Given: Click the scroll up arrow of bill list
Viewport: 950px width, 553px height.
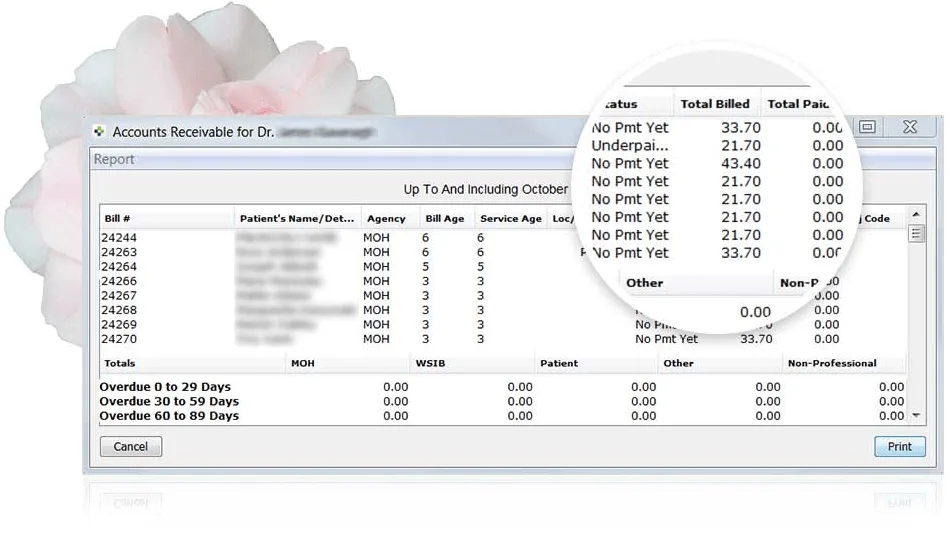Looking at the screenshot, I should tap(916, 214).
